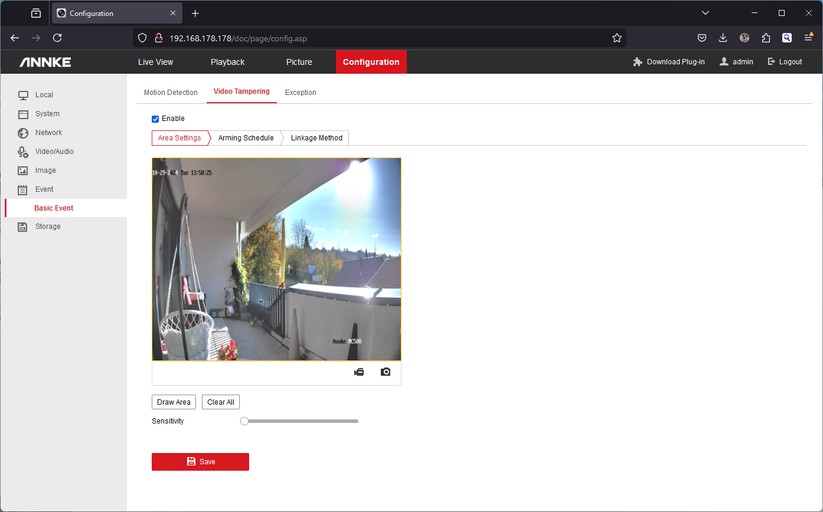Click the Local monitor icon in sidebar
The height and width of the screenshot is (512, 823).
click(x=23, y=95)
